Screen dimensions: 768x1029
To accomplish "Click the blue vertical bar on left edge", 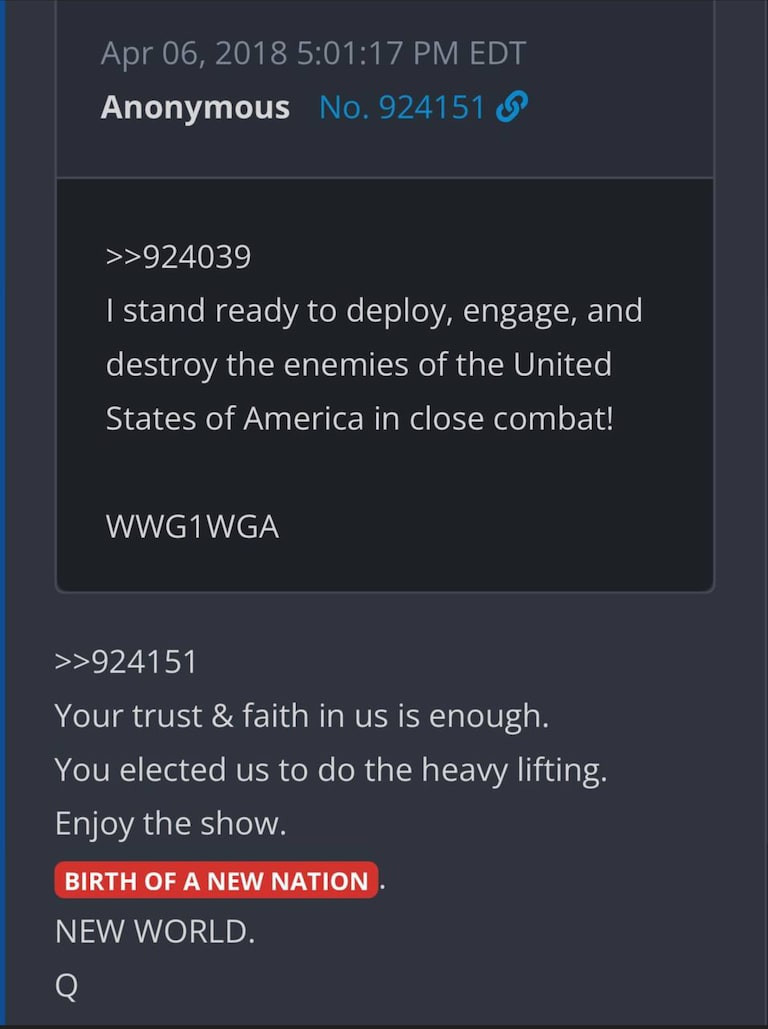I will 3,512.
